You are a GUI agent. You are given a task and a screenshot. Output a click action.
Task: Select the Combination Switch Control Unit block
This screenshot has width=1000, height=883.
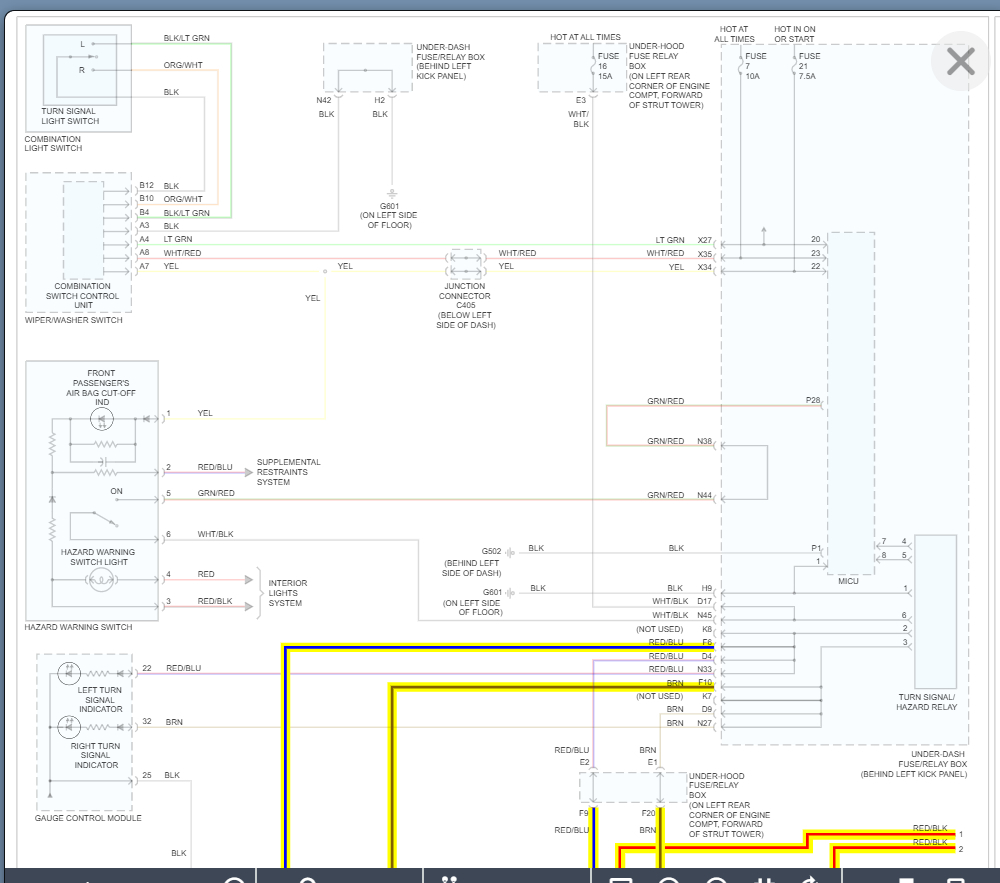[x=84, y=230]
